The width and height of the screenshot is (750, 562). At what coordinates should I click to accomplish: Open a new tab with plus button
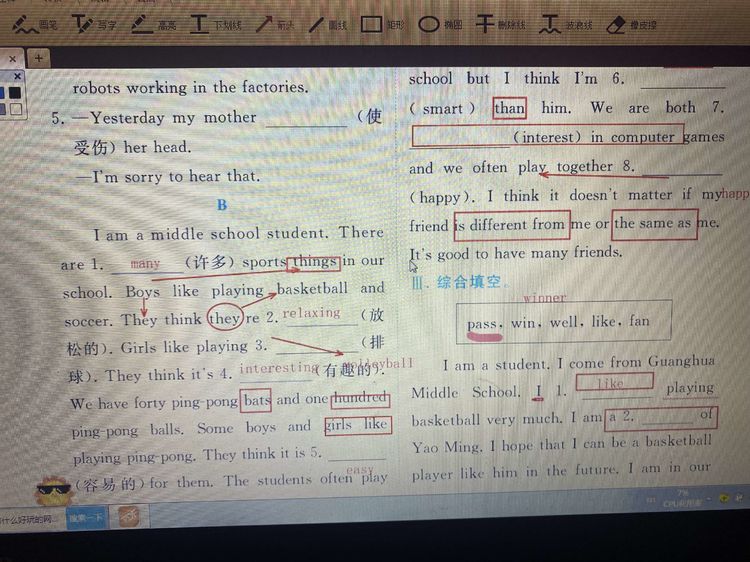38,58
